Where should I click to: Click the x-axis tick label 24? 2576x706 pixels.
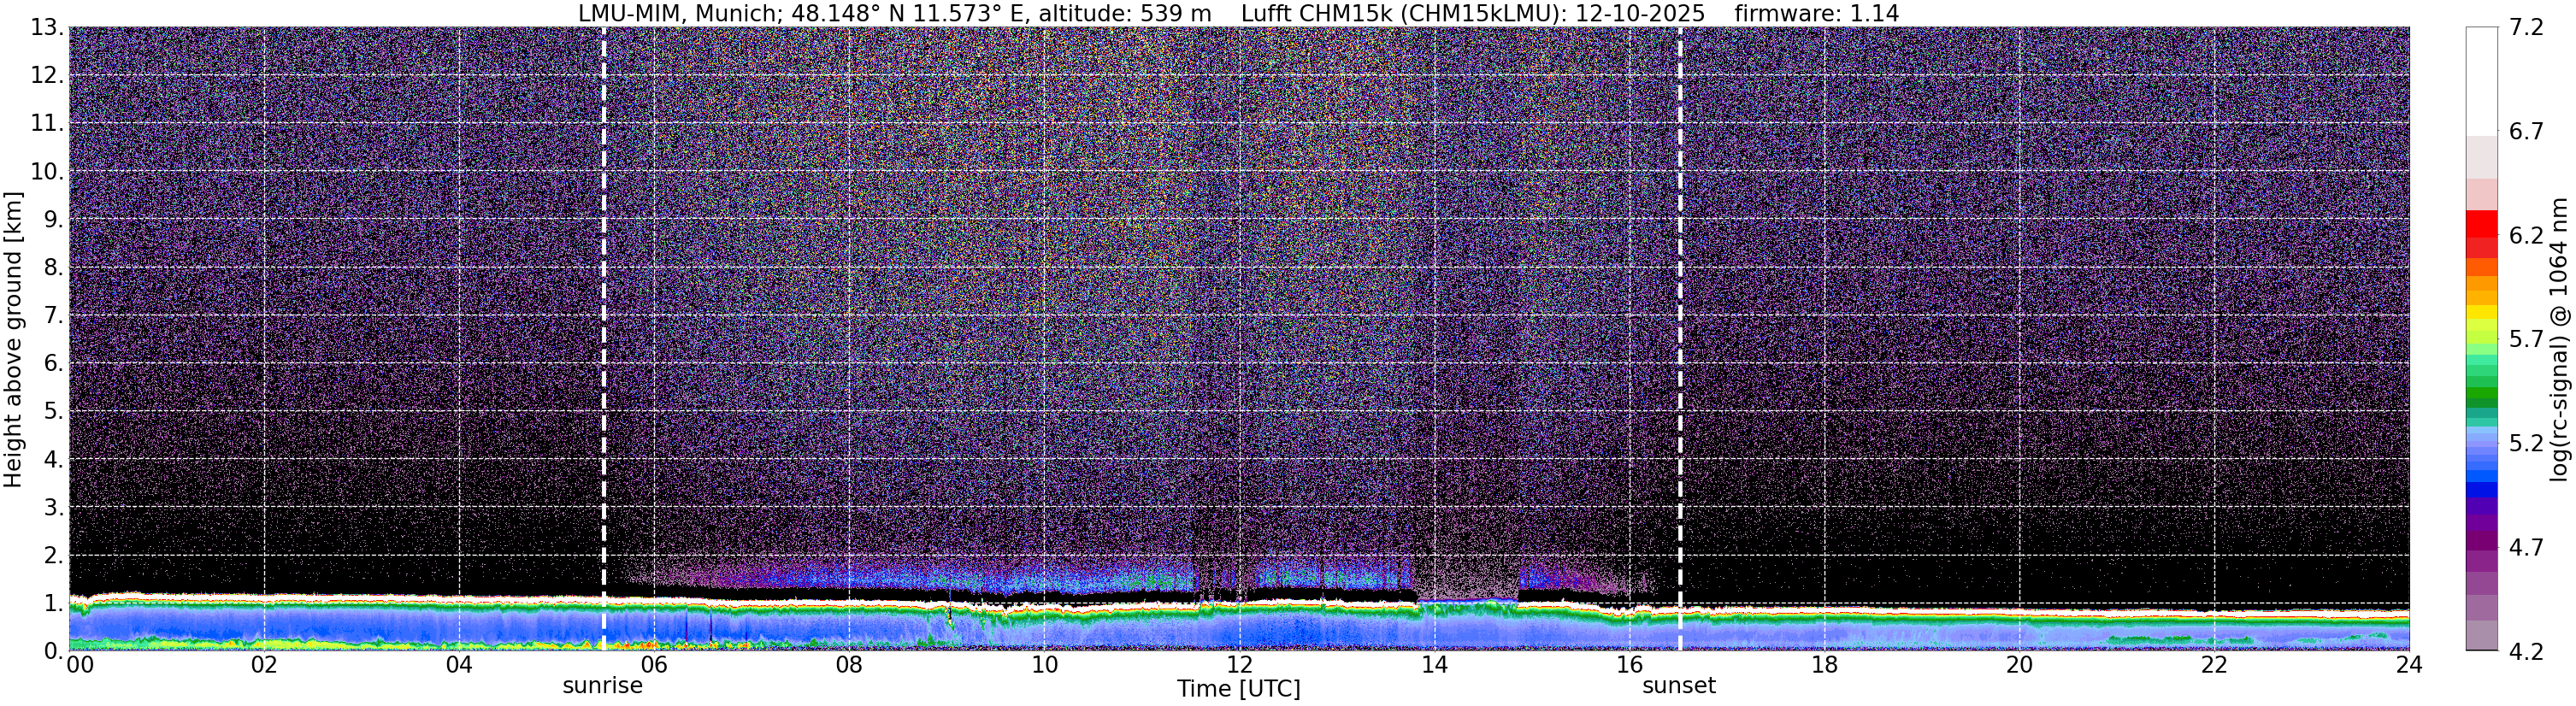pyautogui.click(x=2408, y=666)
